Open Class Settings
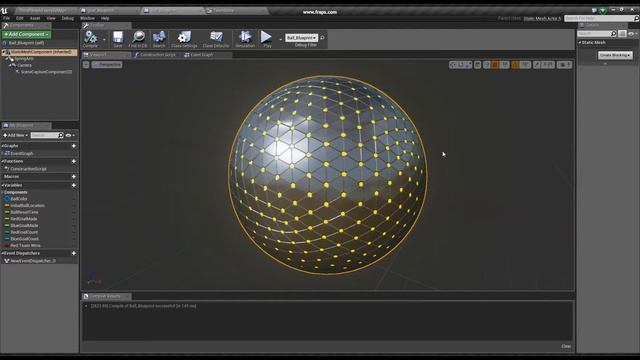 tap(184, 39)
